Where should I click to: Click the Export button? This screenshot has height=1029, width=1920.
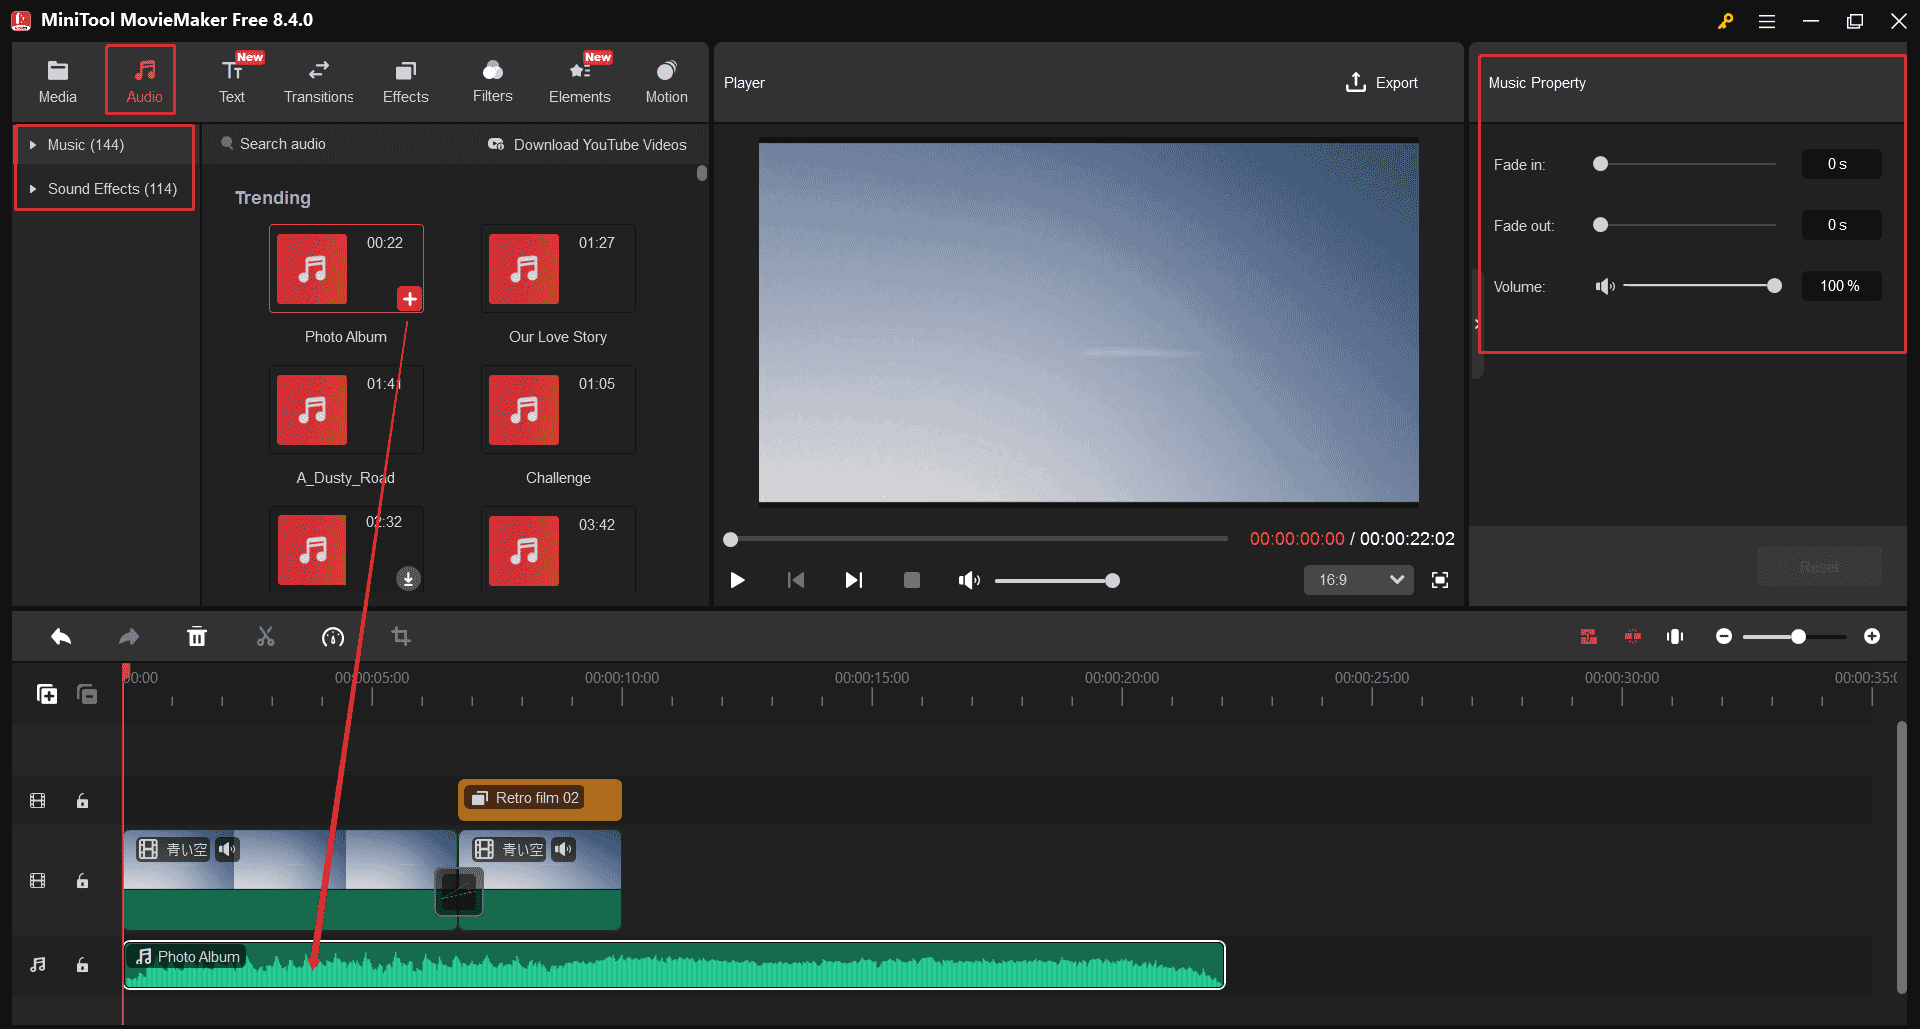pos(1381,82)
